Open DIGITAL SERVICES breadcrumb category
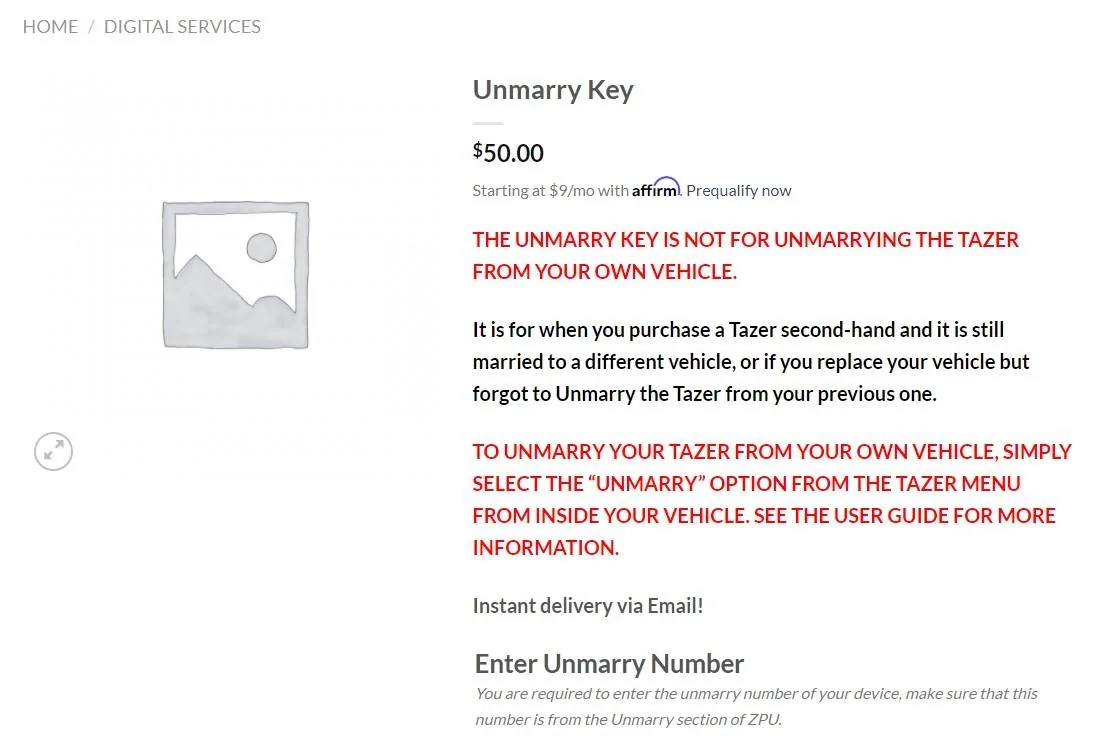 pyautogui.click(x=182, y=27)
